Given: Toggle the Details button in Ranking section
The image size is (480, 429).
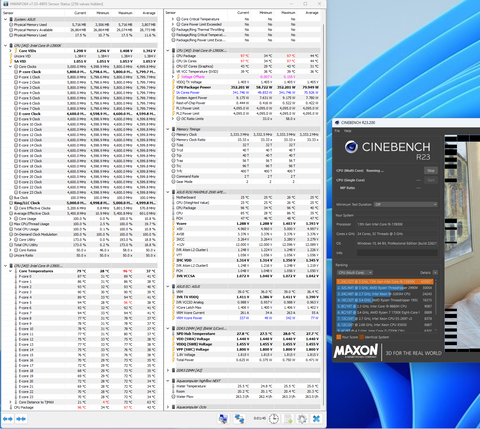Looking at the screenshot, I should point(435,273).
